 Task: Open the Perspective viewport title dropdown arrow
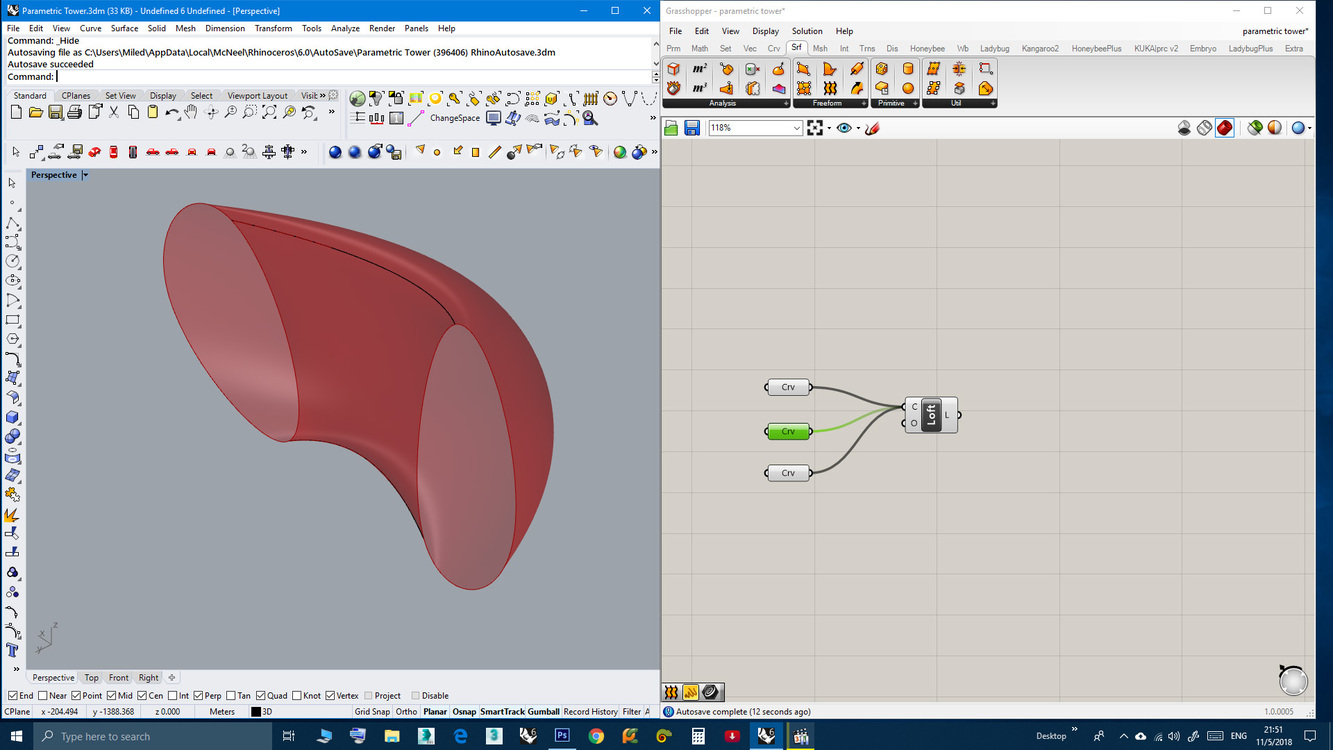[x=85, y=175]
